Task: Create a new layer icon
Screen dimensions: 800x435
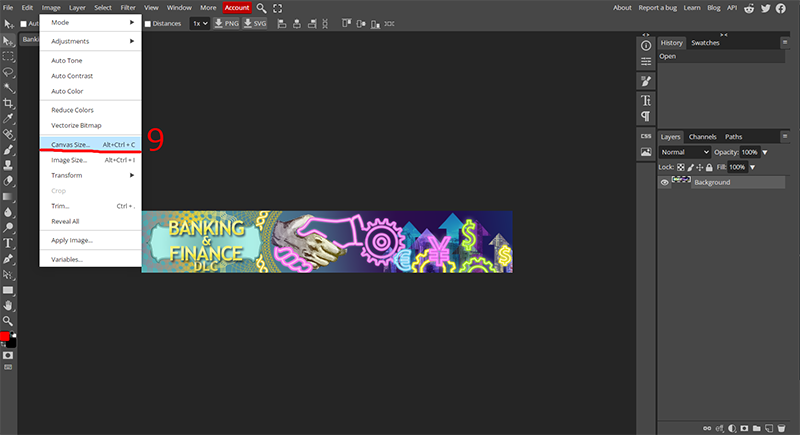Action: [769, 428]
